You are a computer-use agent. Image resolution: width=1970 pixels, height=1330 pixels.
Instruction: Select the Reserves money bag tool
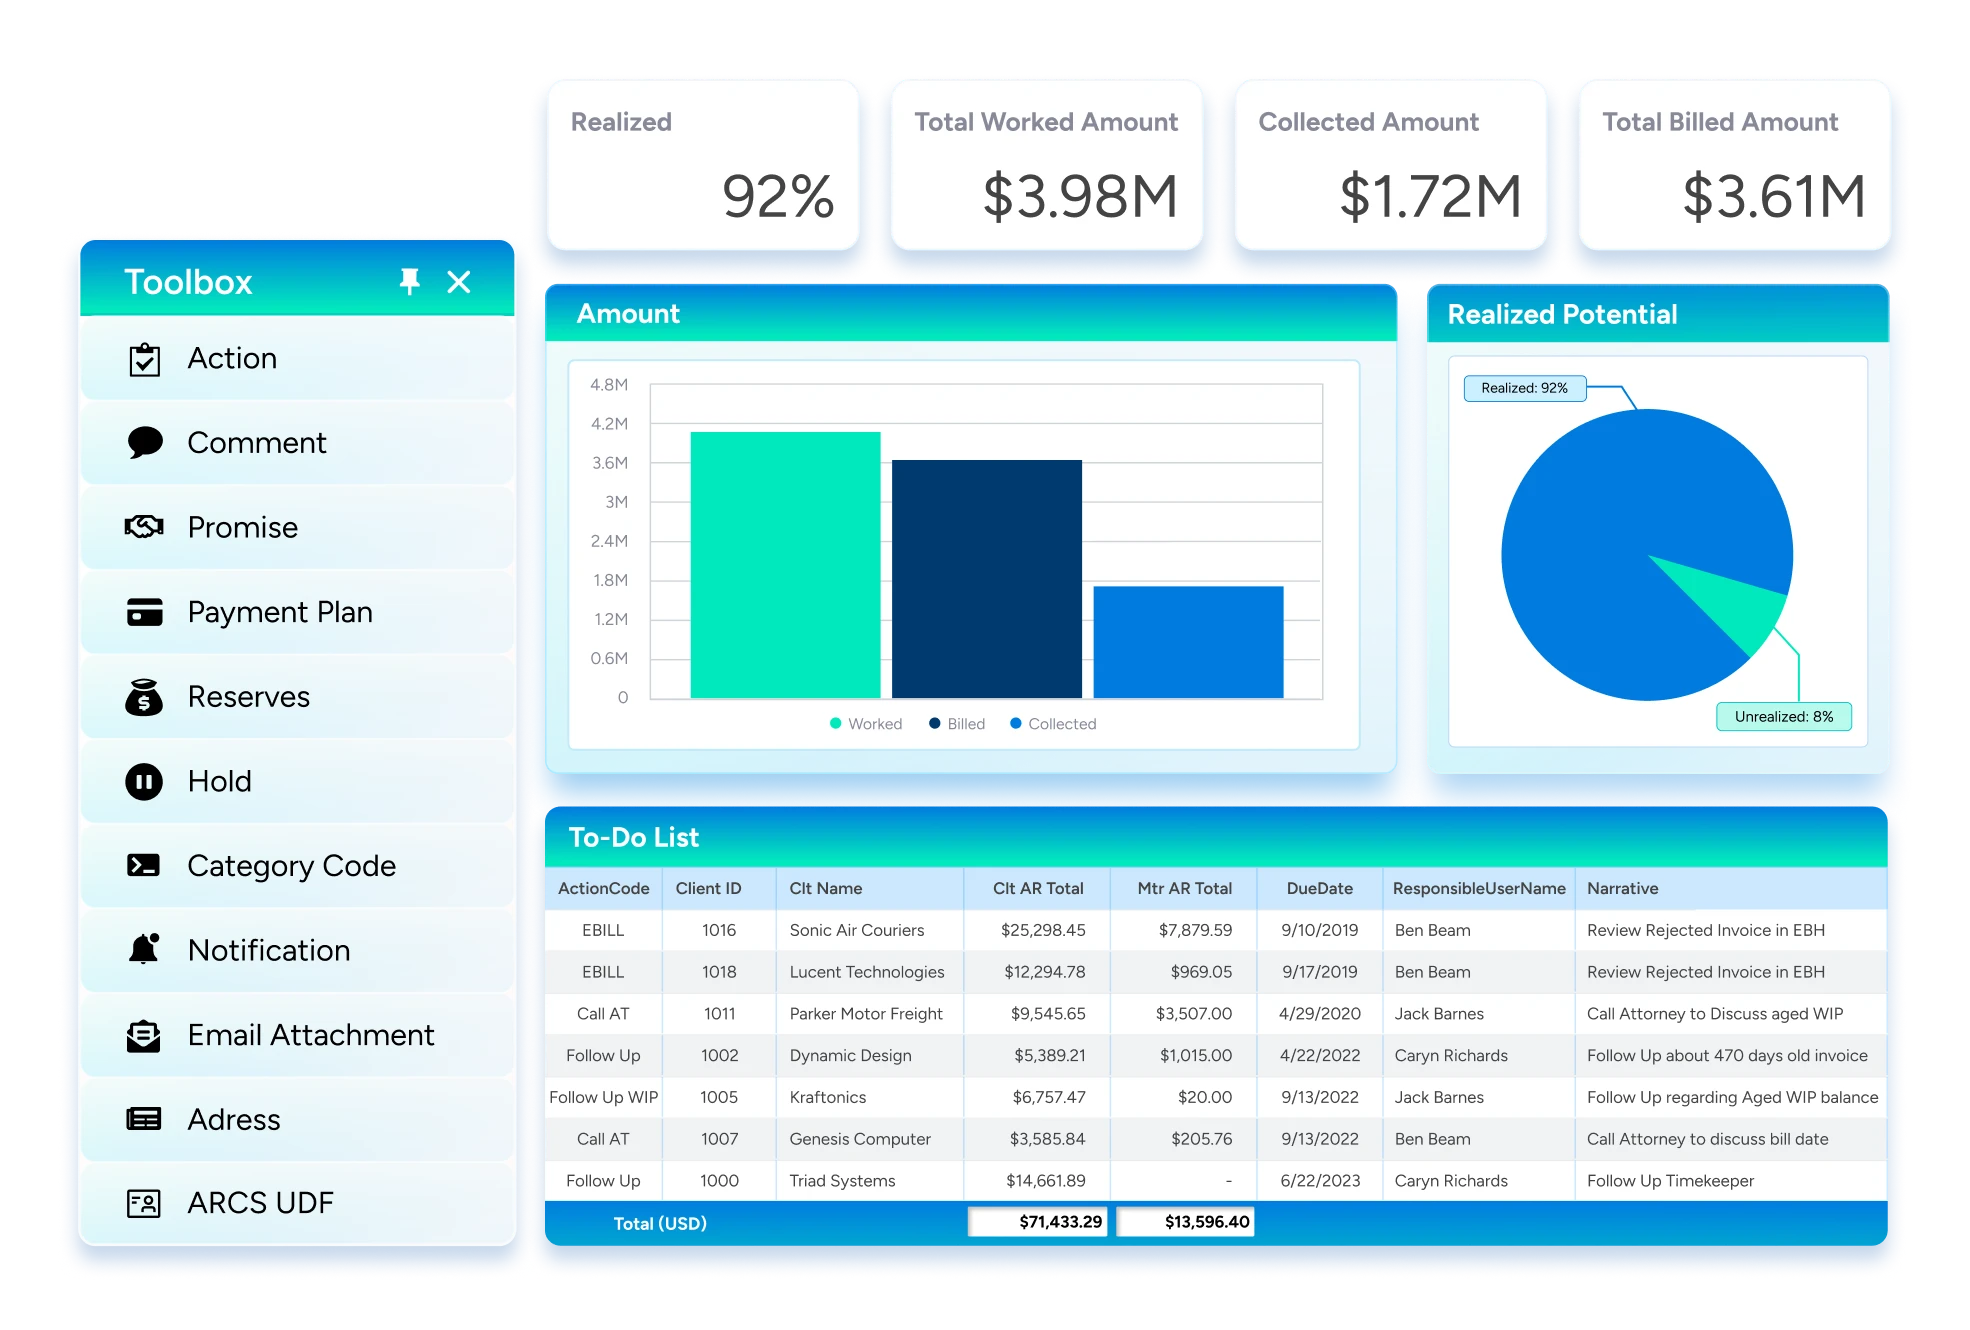tap(249, 696)
